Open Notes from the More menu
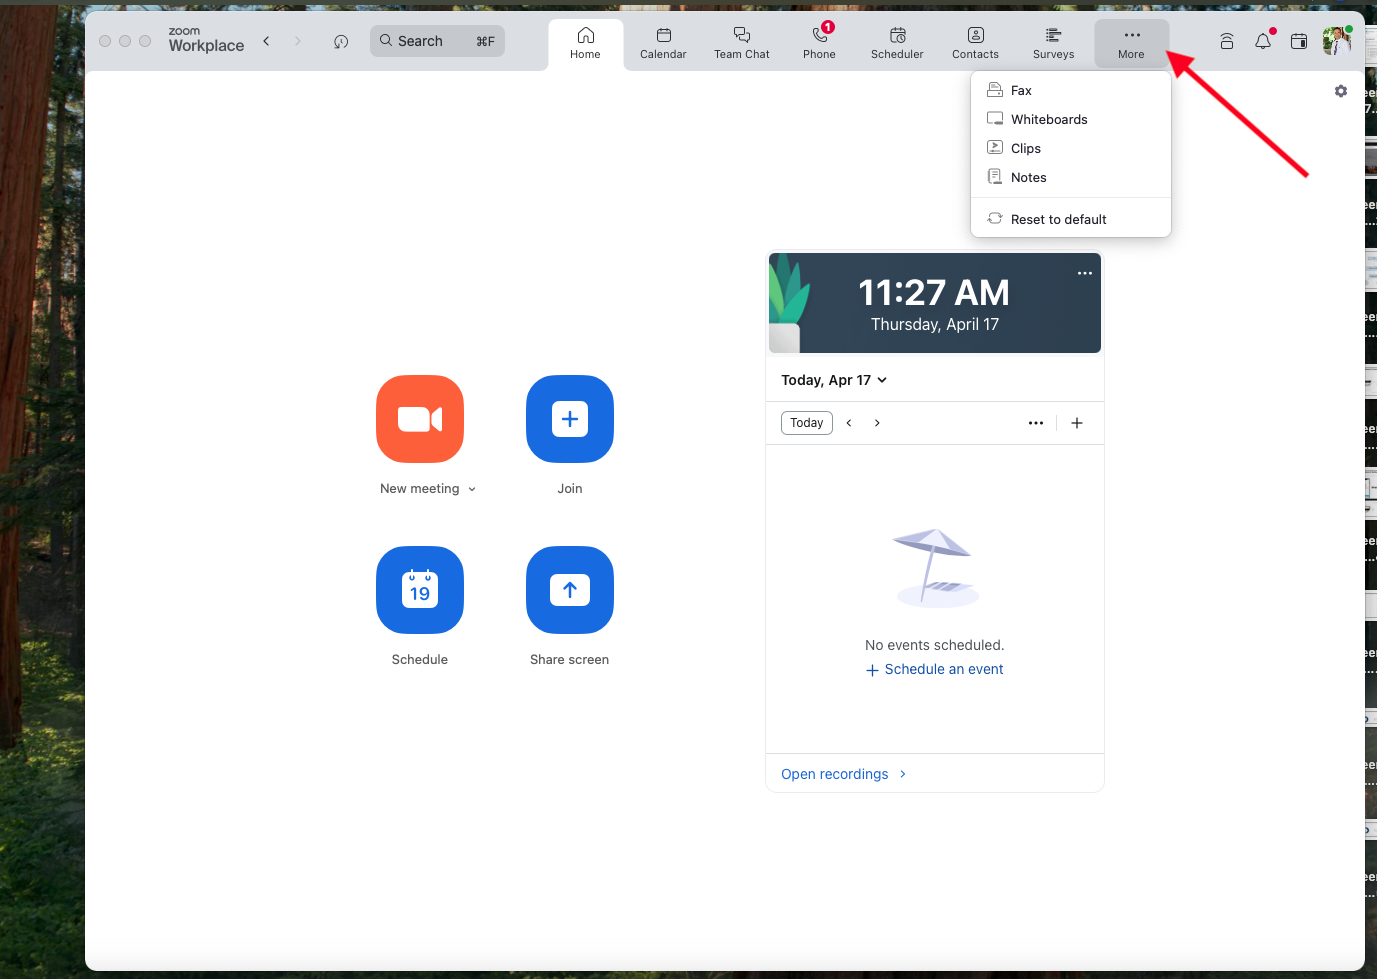This screenshot has height=979, width=1377. (x=1070, y=177)
